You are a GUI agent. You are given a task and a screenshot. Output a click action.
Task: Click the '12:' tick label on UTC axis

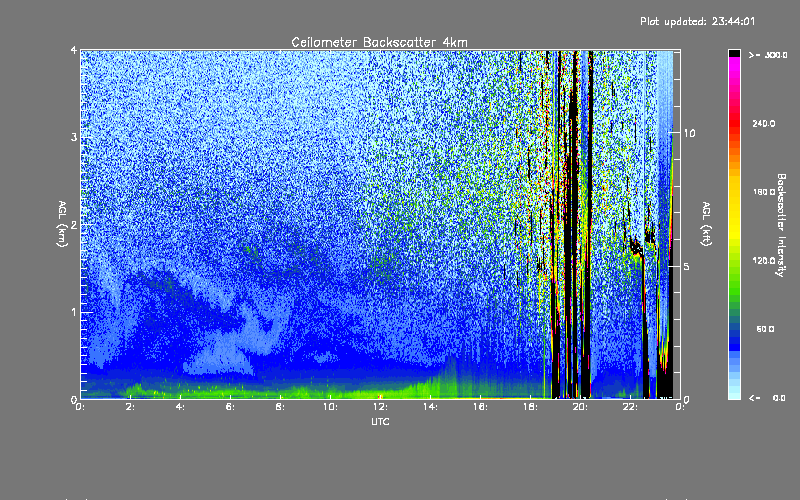[380, 407]
